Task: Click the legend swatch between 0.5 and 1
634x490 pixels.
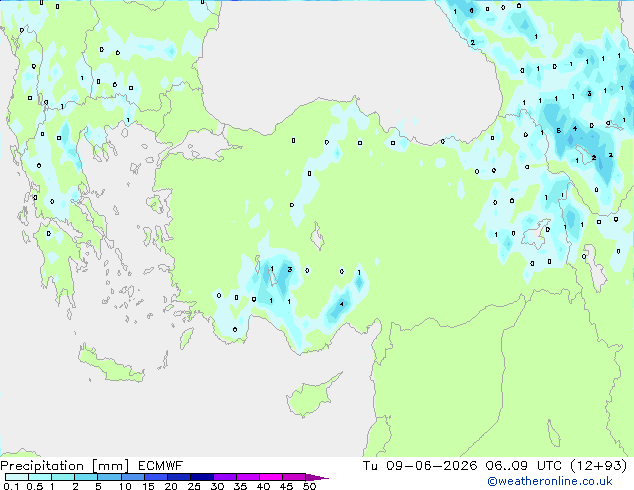Action: coord(40,477)
